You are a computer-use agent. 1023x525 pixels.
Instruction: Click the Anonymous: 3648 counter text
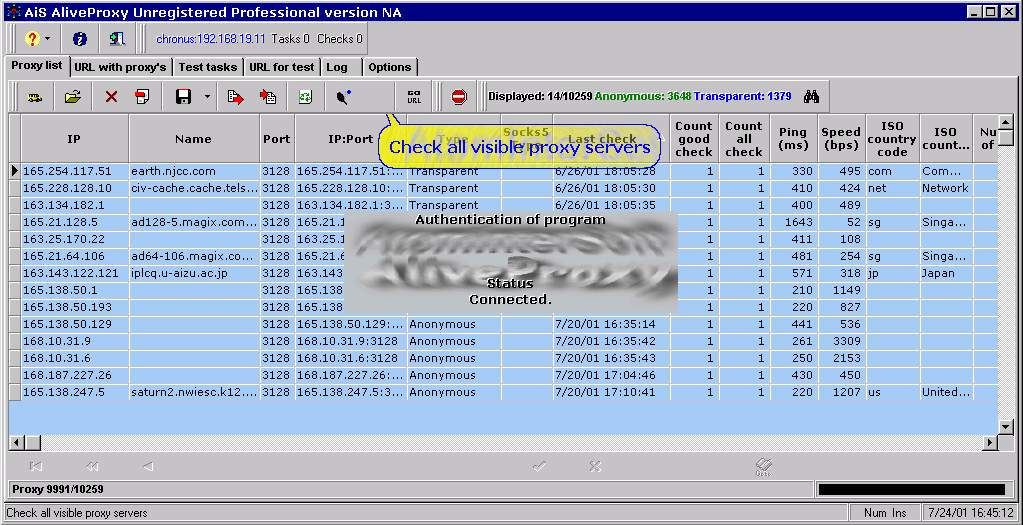(642, 97)
